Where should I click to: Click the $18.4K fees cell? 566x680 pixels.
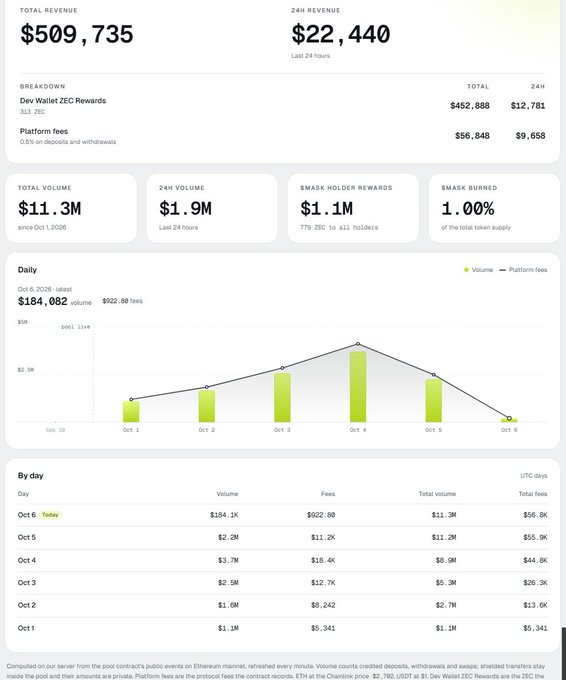pyautogui.click(x=323, y=560)
